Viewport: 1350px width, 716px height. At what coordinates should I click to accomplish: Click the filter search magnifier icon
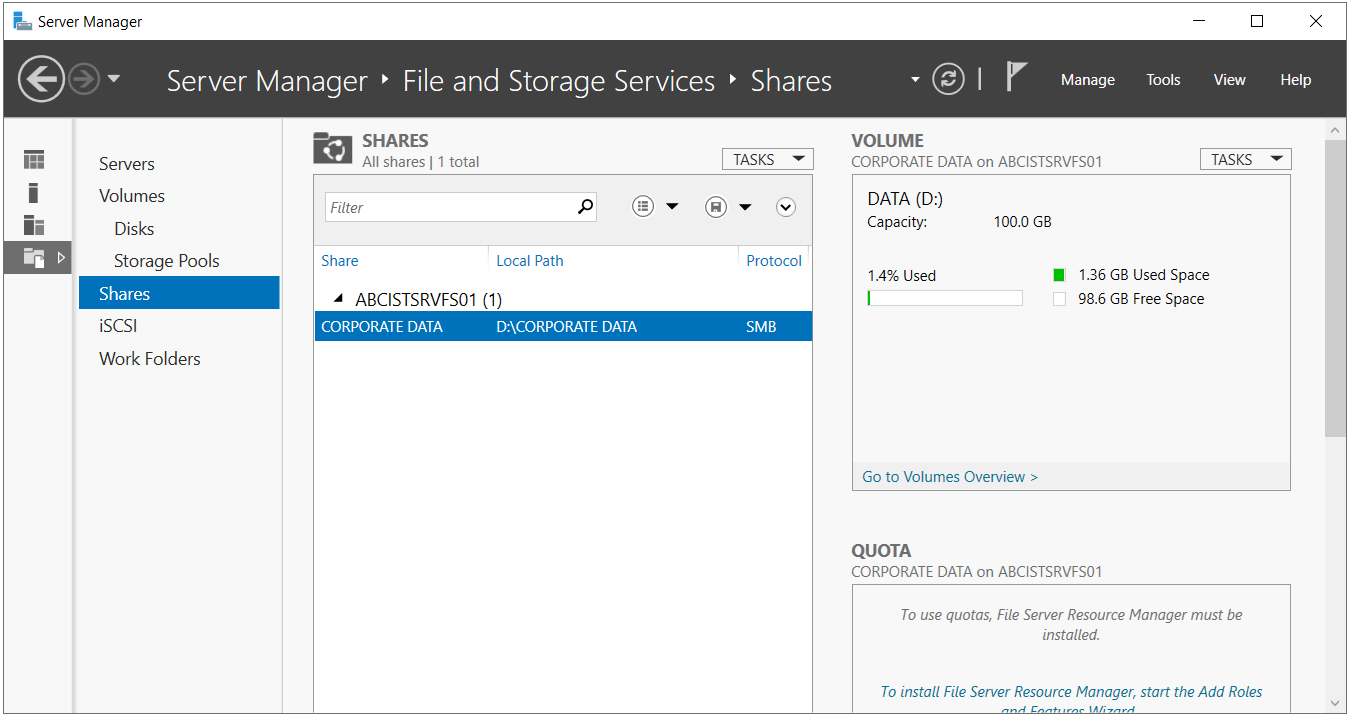point(586,207)
